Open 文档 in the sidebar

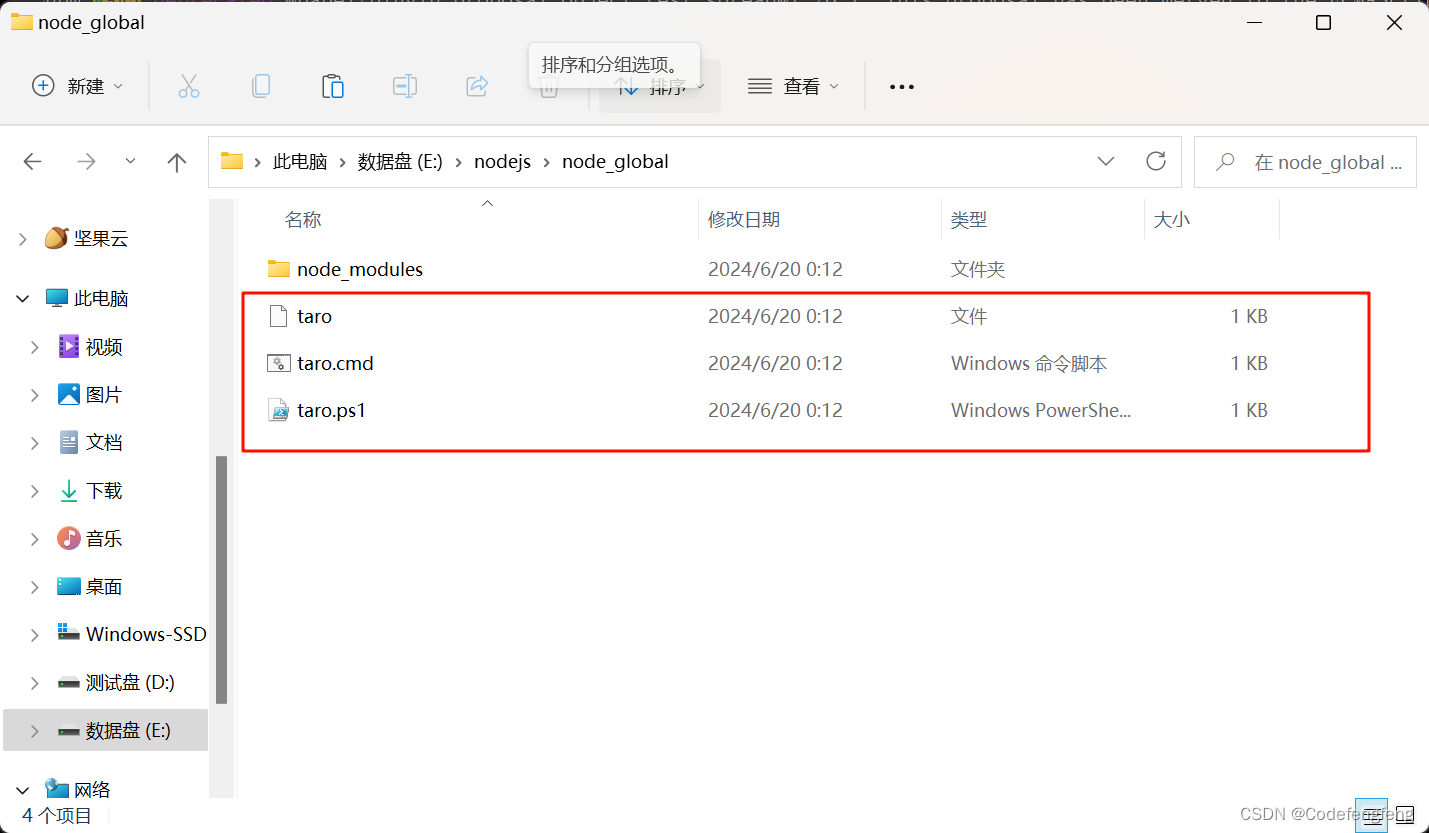click(104, 443)
